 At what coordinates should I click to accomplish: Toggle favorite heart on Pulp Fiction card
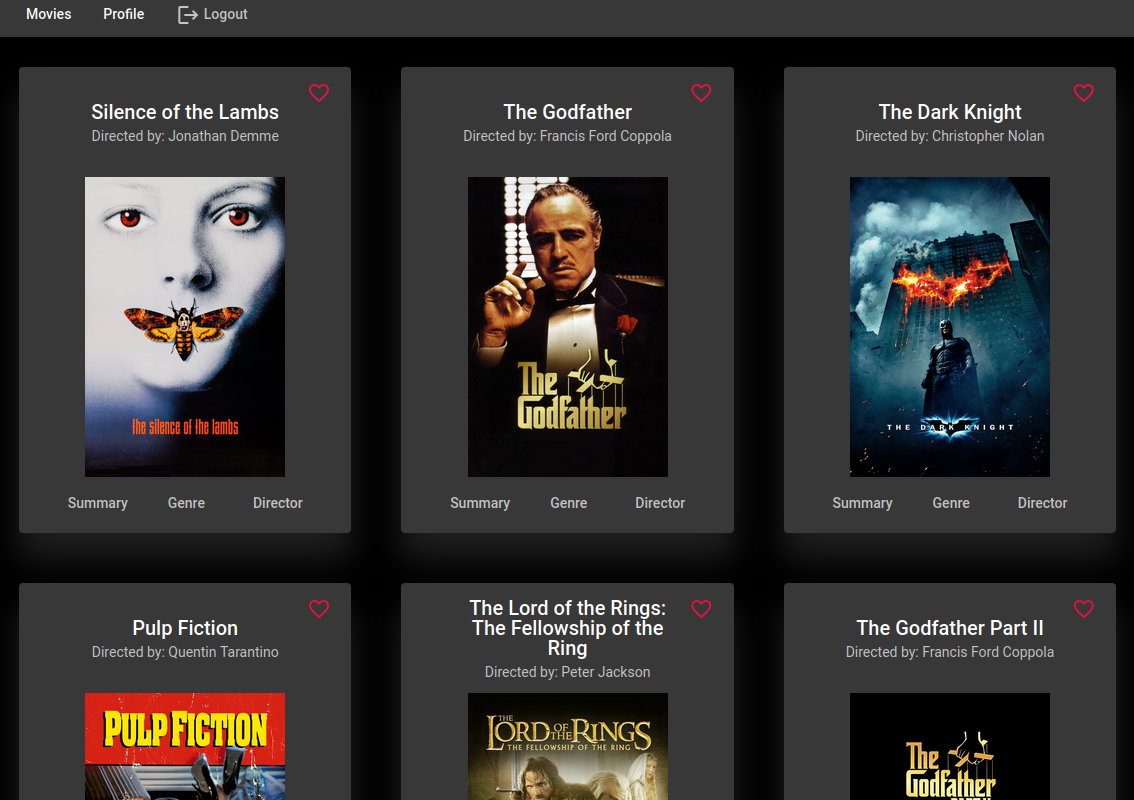click(319, 608)
